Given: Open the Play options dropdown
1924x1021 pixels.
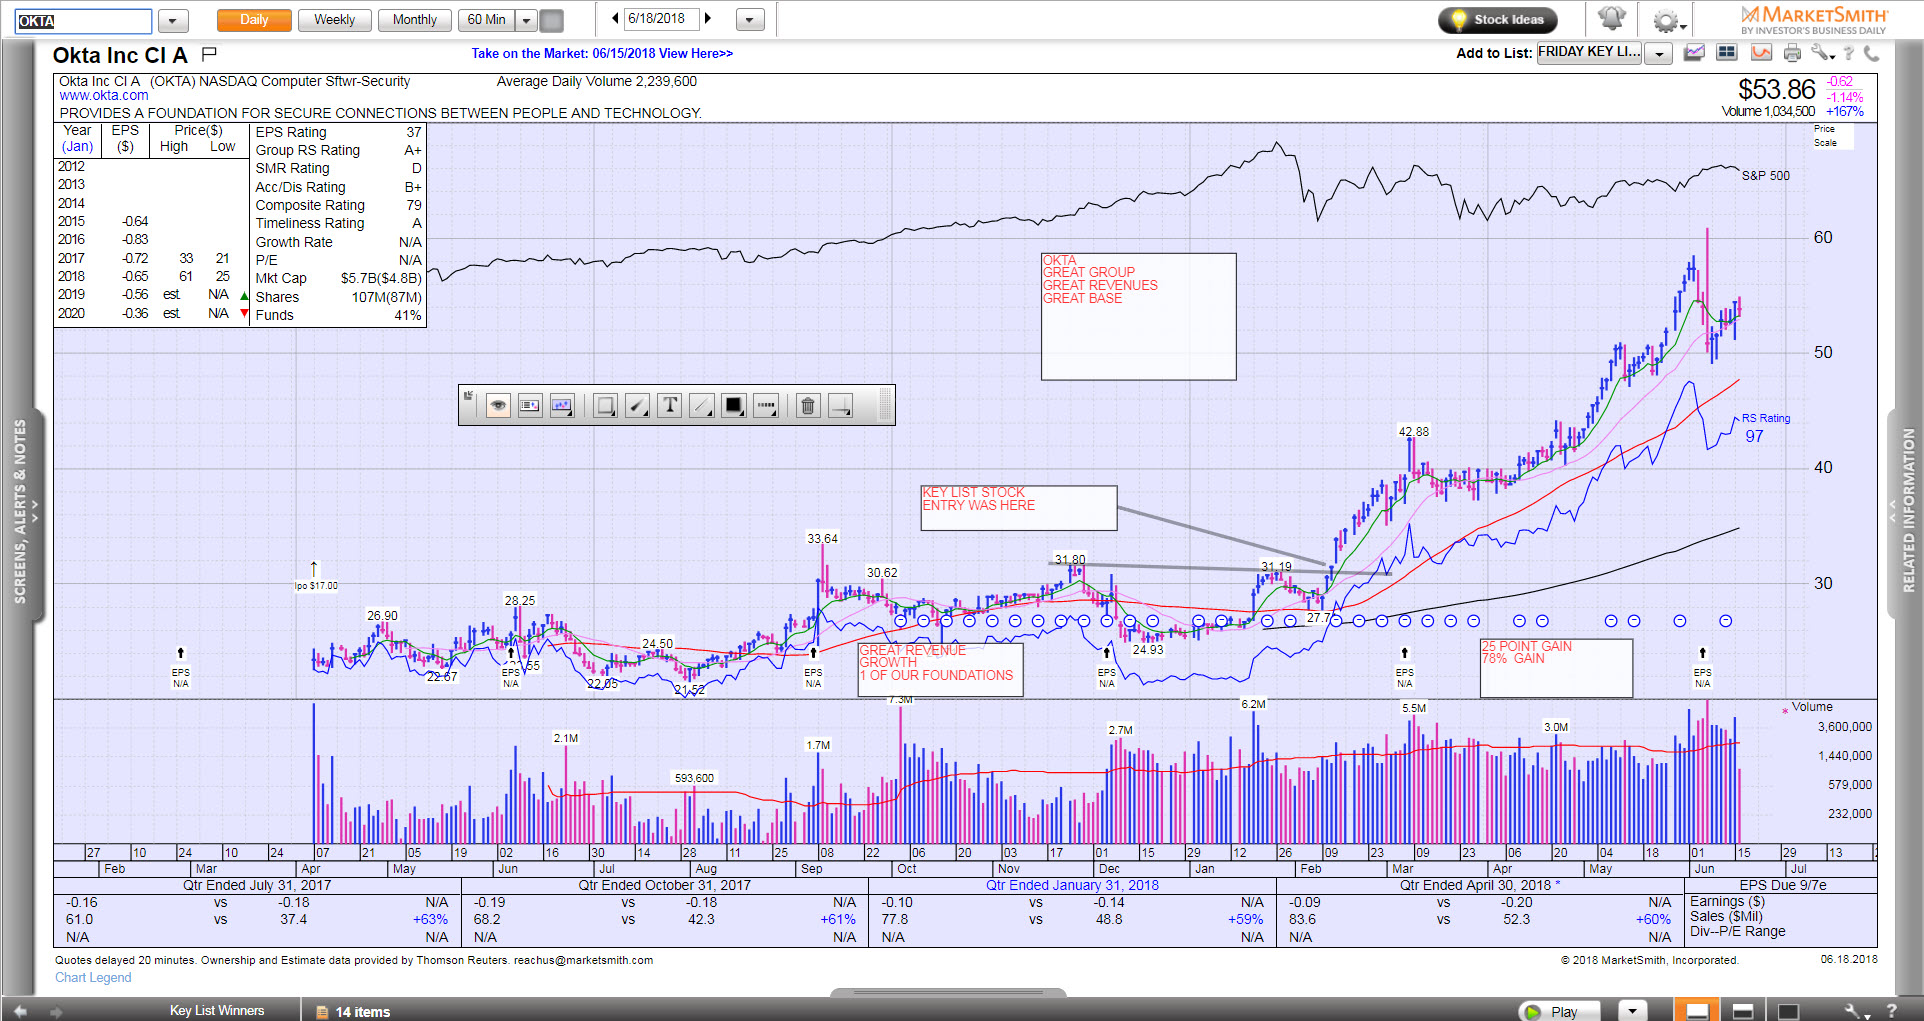Looking at the screenshot, I should coord(1632,1011).
